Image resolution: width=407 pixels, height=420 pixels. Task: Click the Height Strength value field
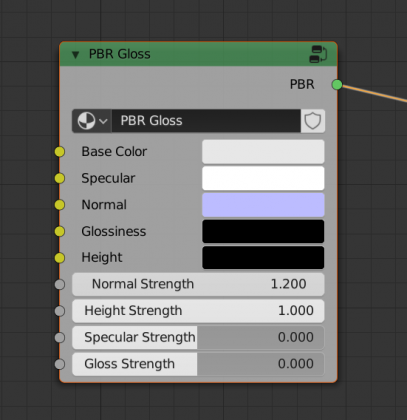coord(198,311)
